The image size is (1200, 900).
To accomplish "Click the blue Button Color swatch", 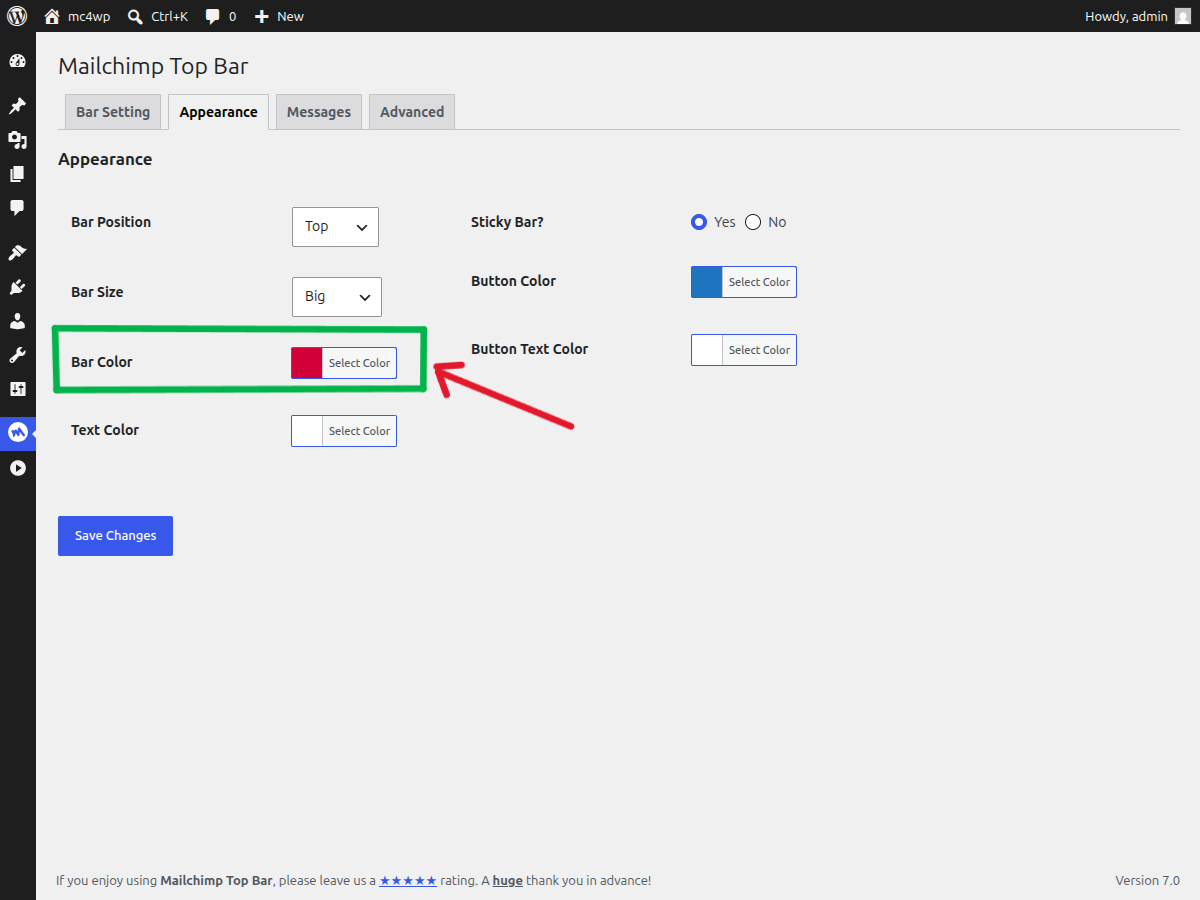I will 707,282.
